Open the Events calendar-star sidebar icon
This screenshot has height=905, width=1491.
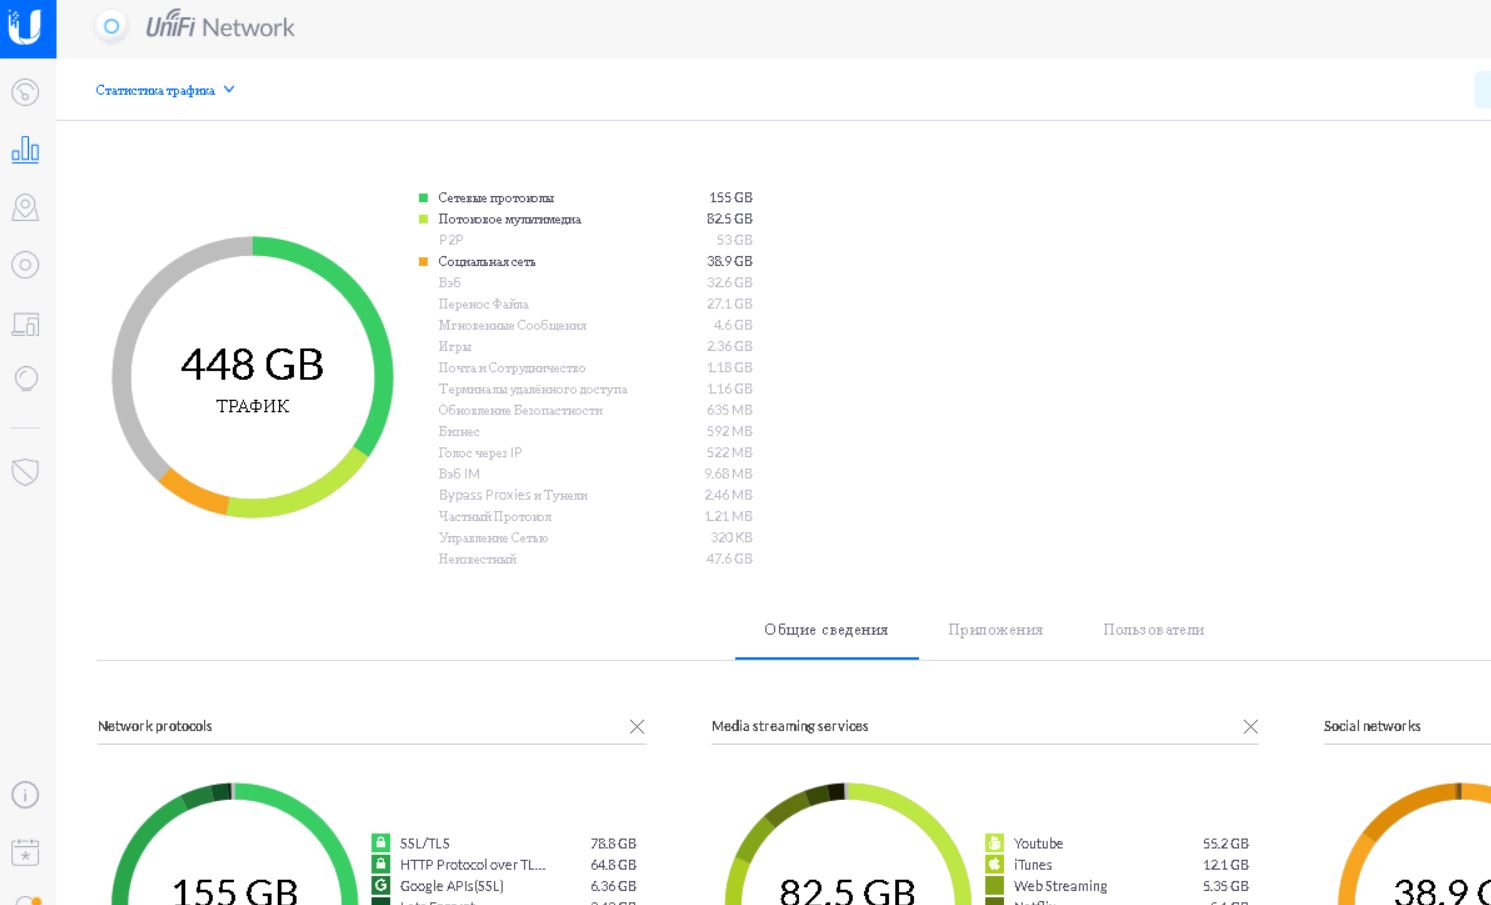coord(25,852)
